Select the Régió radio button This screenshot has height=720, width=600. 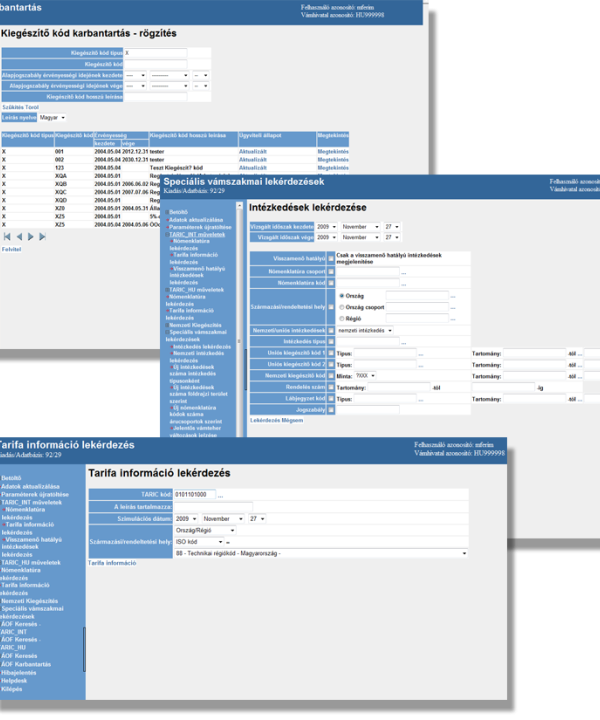pyautogui.click(x=340, y=318)
